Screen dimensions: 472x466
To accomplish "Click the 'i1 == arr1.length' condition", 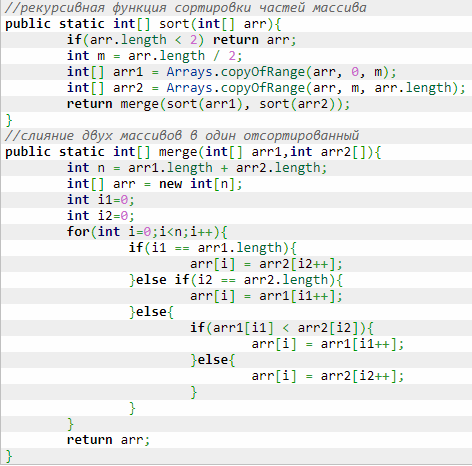I will 217,248.
